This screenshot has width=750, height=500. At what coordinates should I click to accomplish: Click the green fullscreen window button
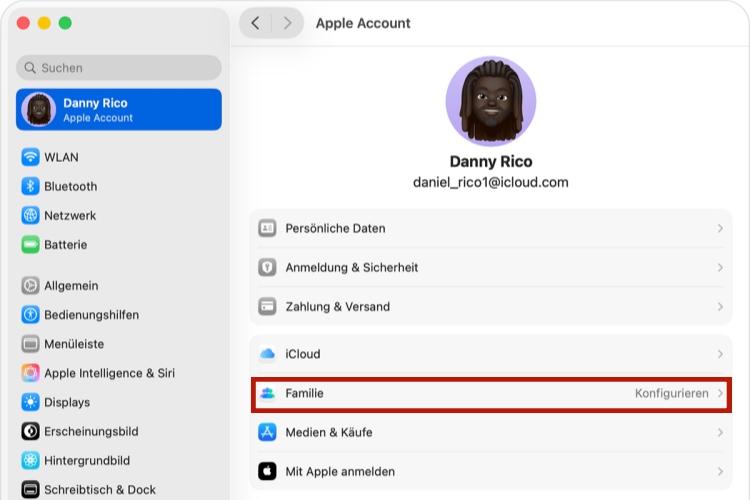click(65, 23)
